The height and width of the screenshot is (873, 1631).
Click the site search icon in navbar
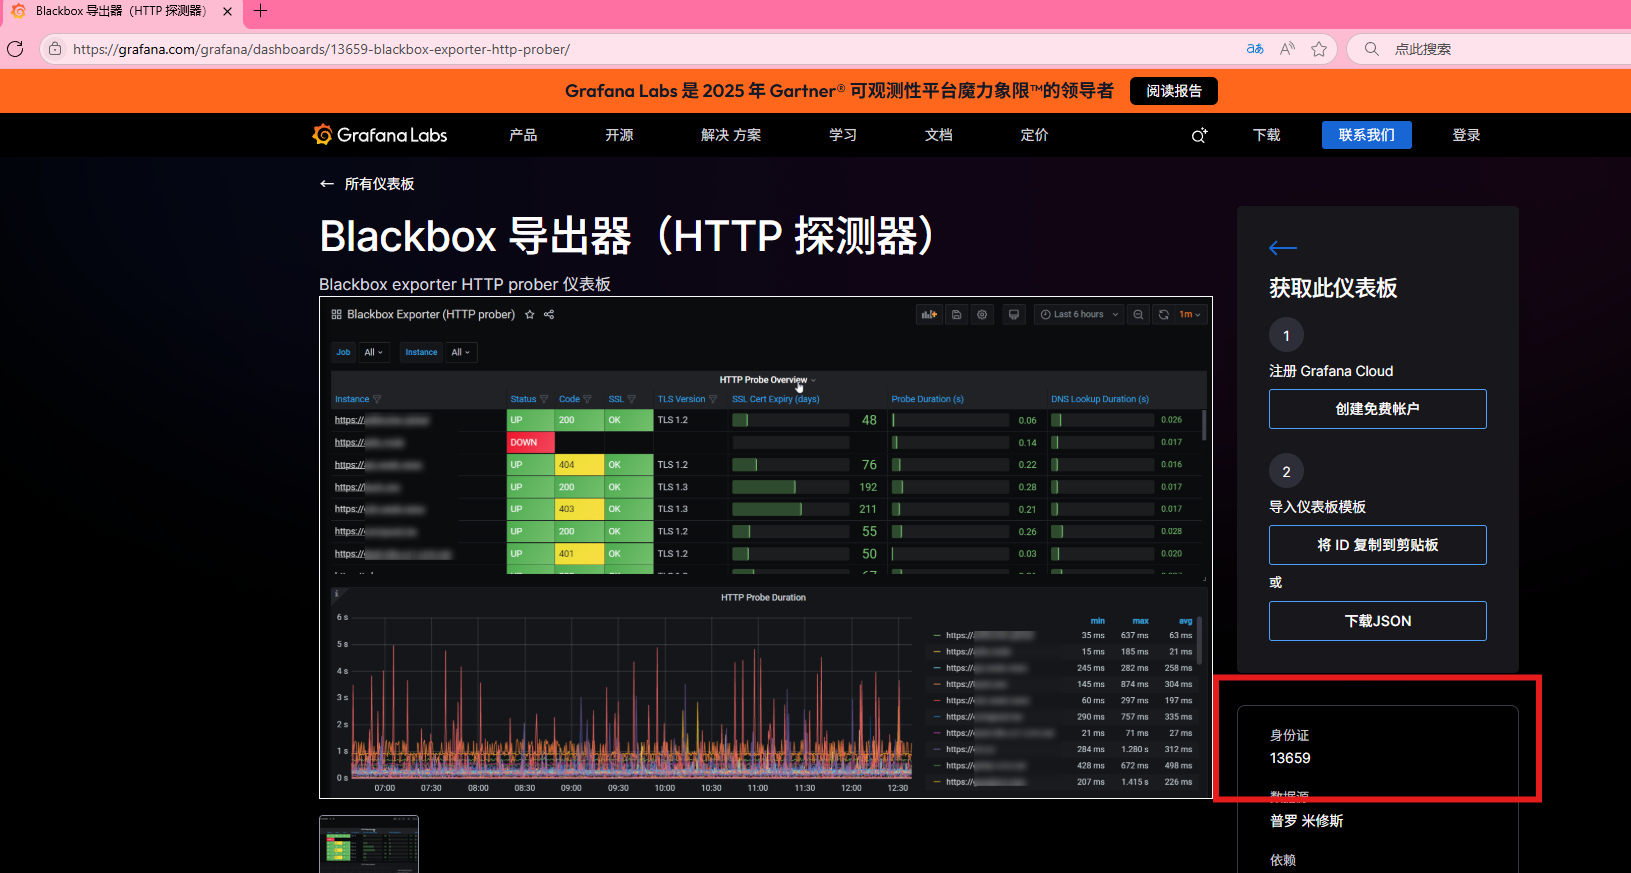pos(1199,135)
